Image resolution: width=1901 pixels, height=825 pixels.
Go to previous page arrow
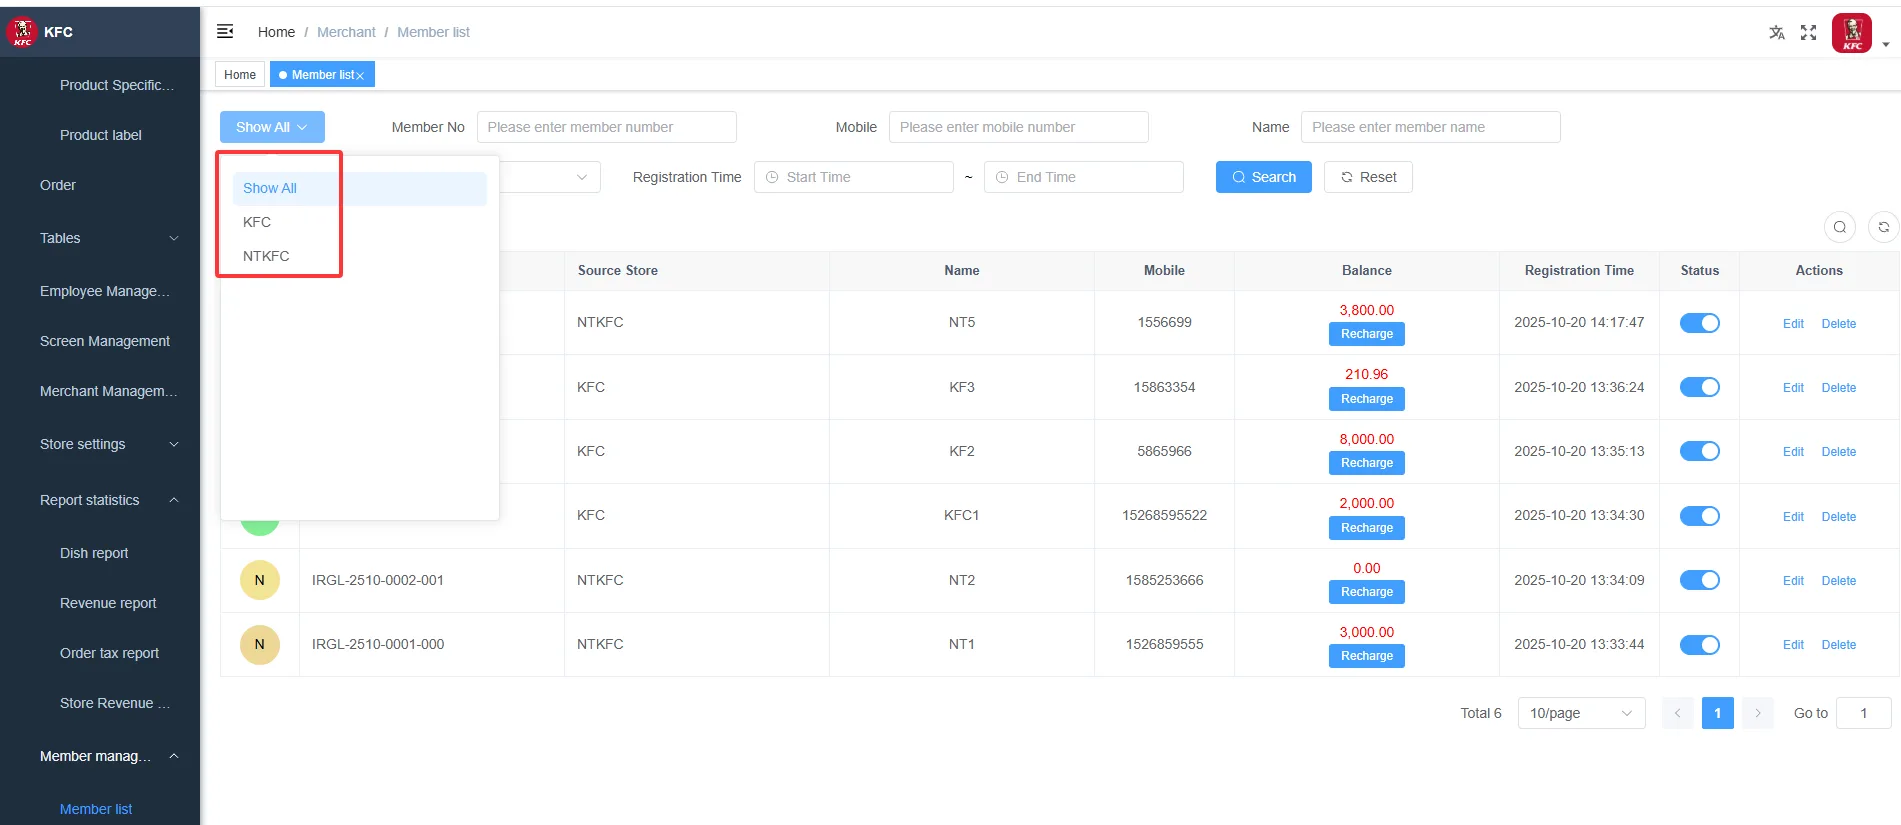(1678, 713)
